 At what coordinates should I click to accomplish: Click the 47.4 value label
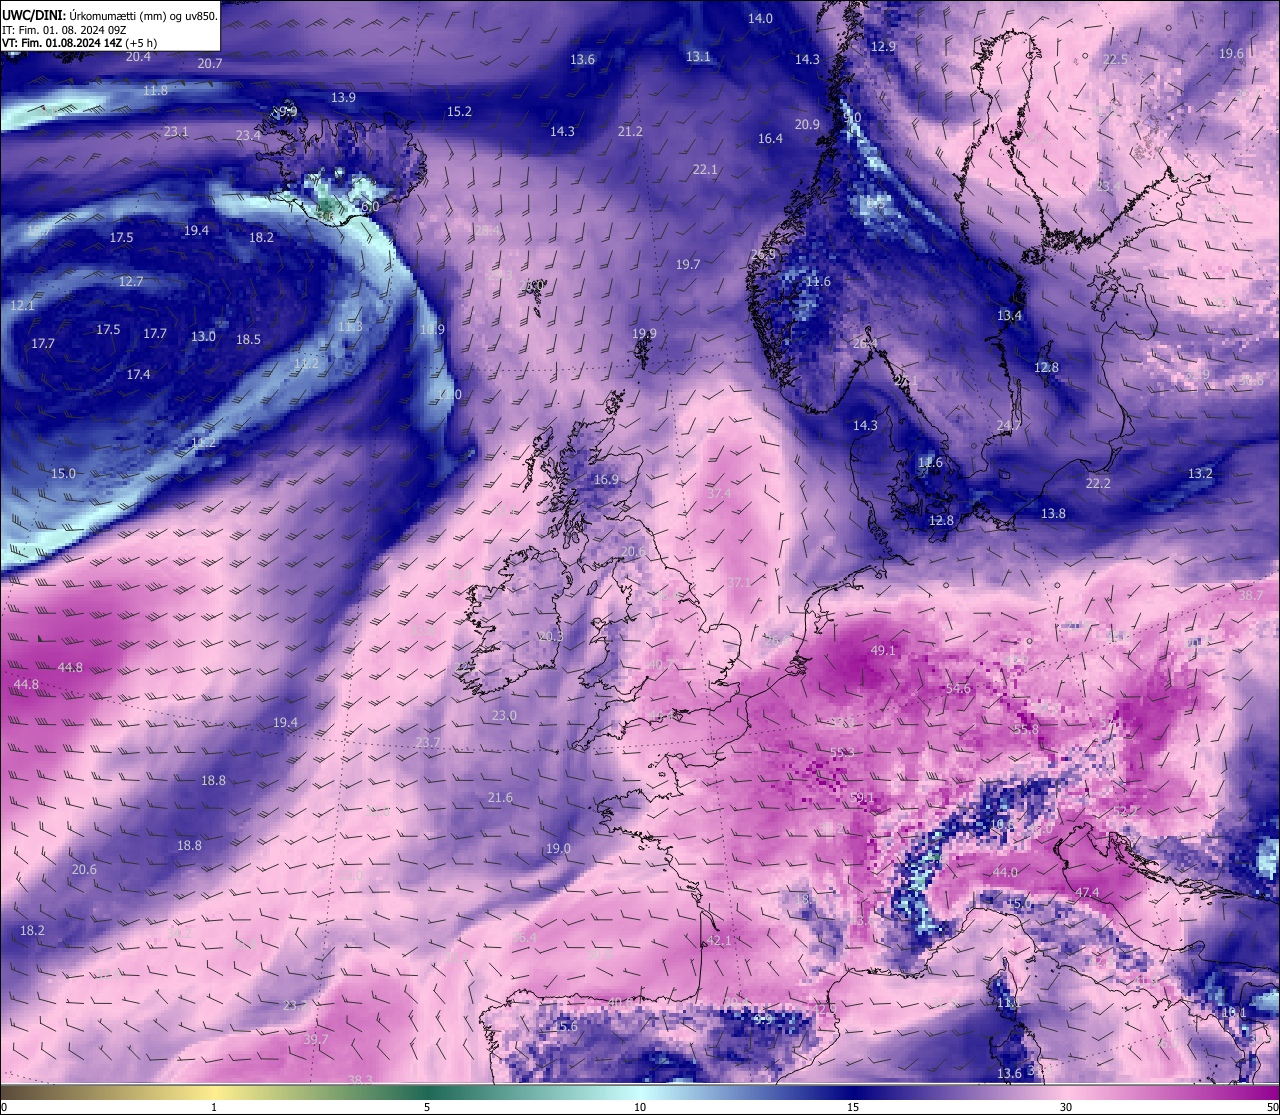(1087, 893)
